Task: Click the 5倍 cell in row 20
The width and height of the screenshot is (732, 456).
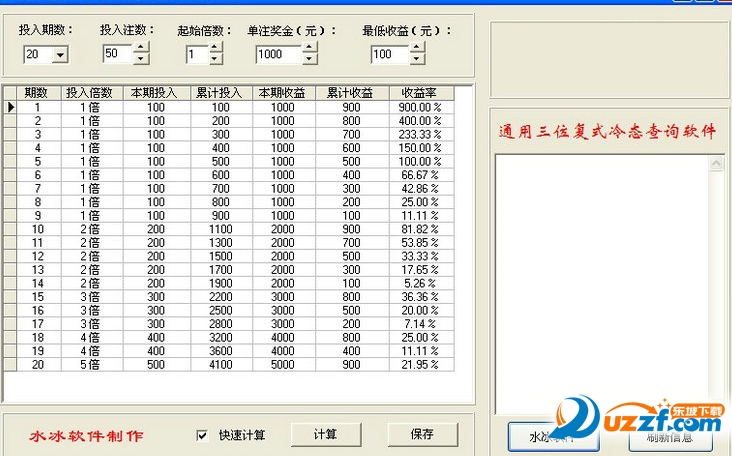Action: (x=92, y=365)
